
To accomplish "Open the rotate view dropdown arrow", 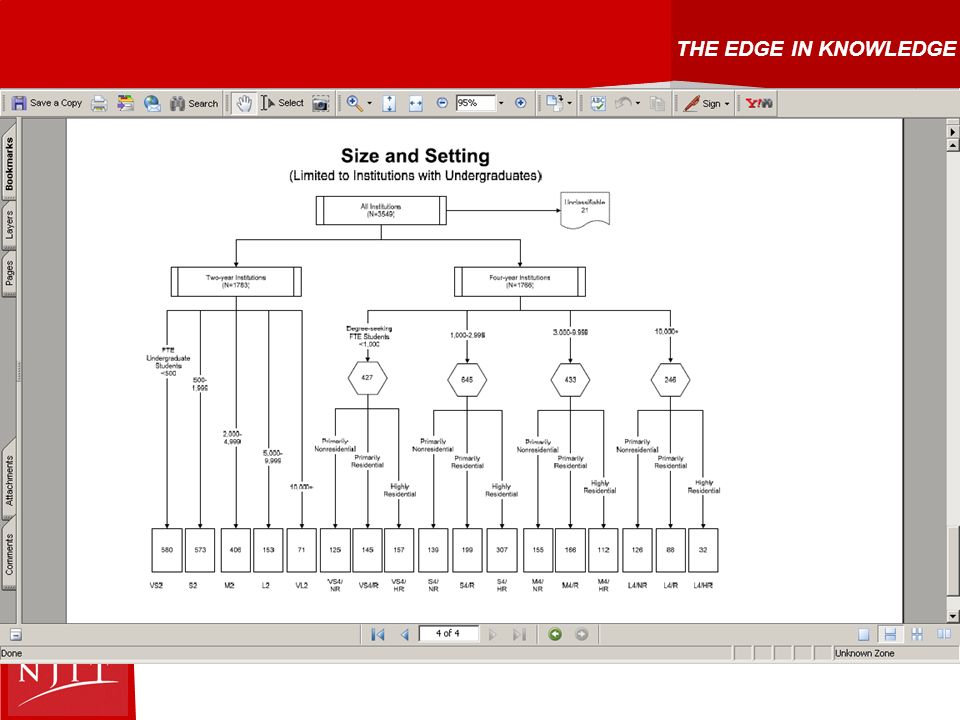I will tap(569, 103).
